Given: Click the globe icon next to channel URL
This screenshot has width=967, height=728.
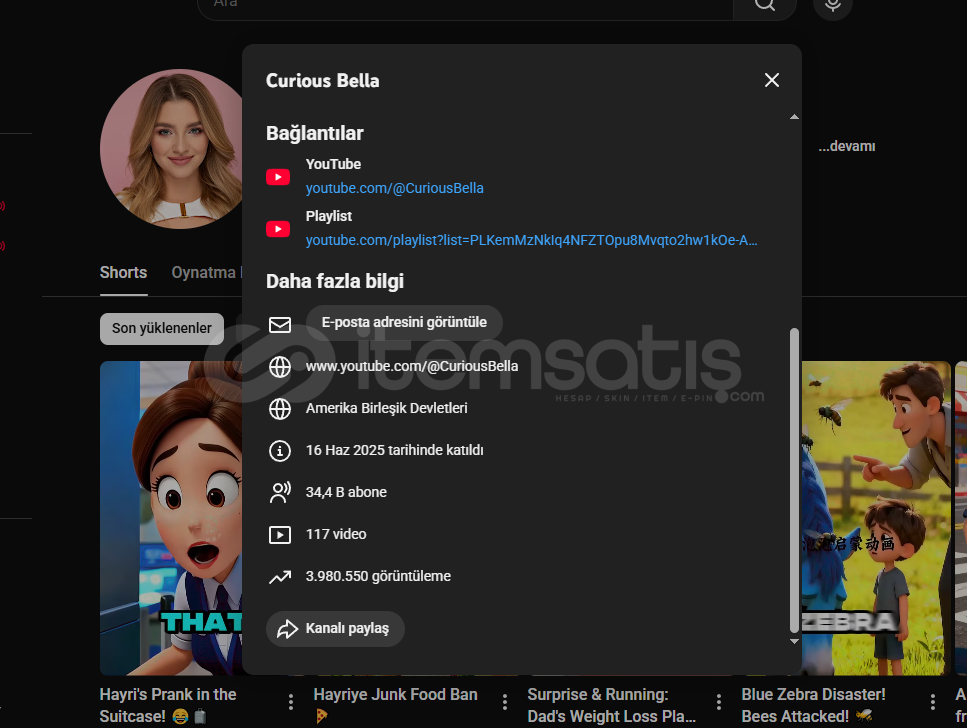Looking at the screenshot, I should pyautogui.click(x=280, y=367).
